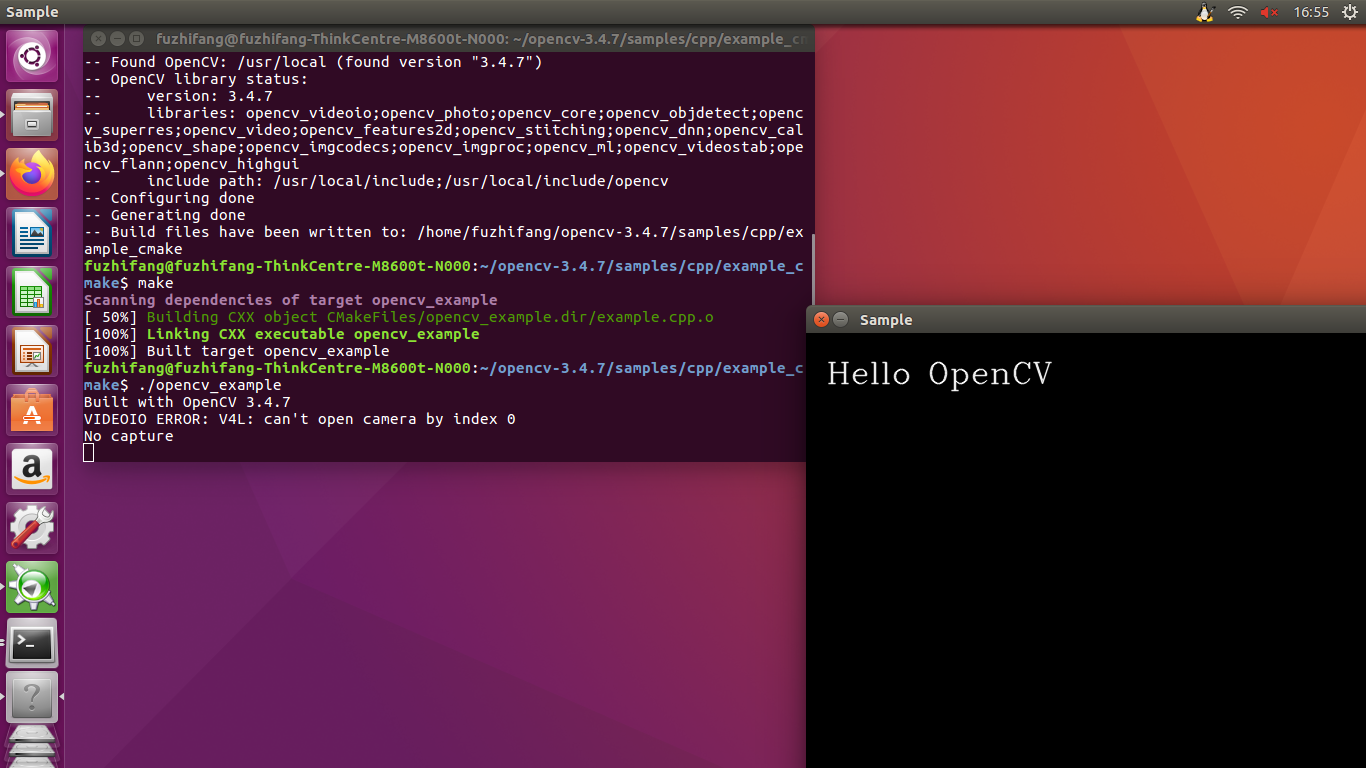This screenshot has height=768, width=1366.
Task: Switch to the Terminal icon in the dock
Action: (x=33, y=645)
